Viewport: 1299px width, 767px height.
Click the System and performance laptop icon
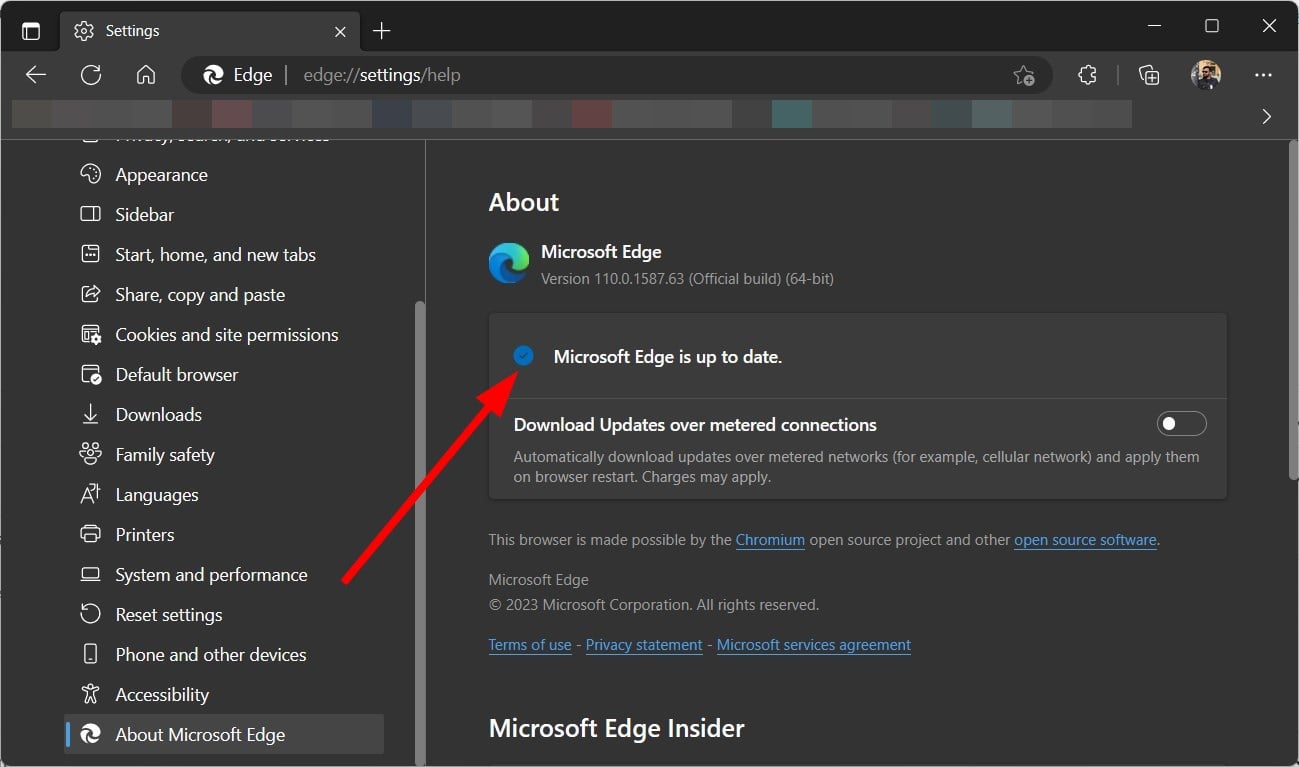coord(90,574)
